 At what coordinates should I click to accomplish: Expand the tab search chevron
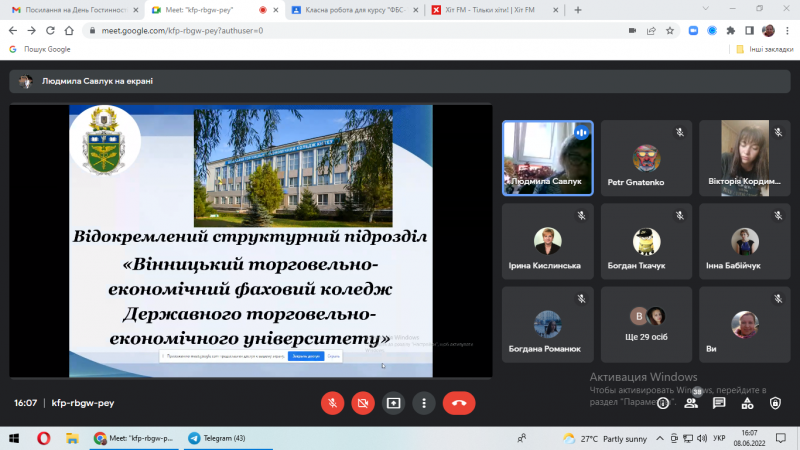706,9
